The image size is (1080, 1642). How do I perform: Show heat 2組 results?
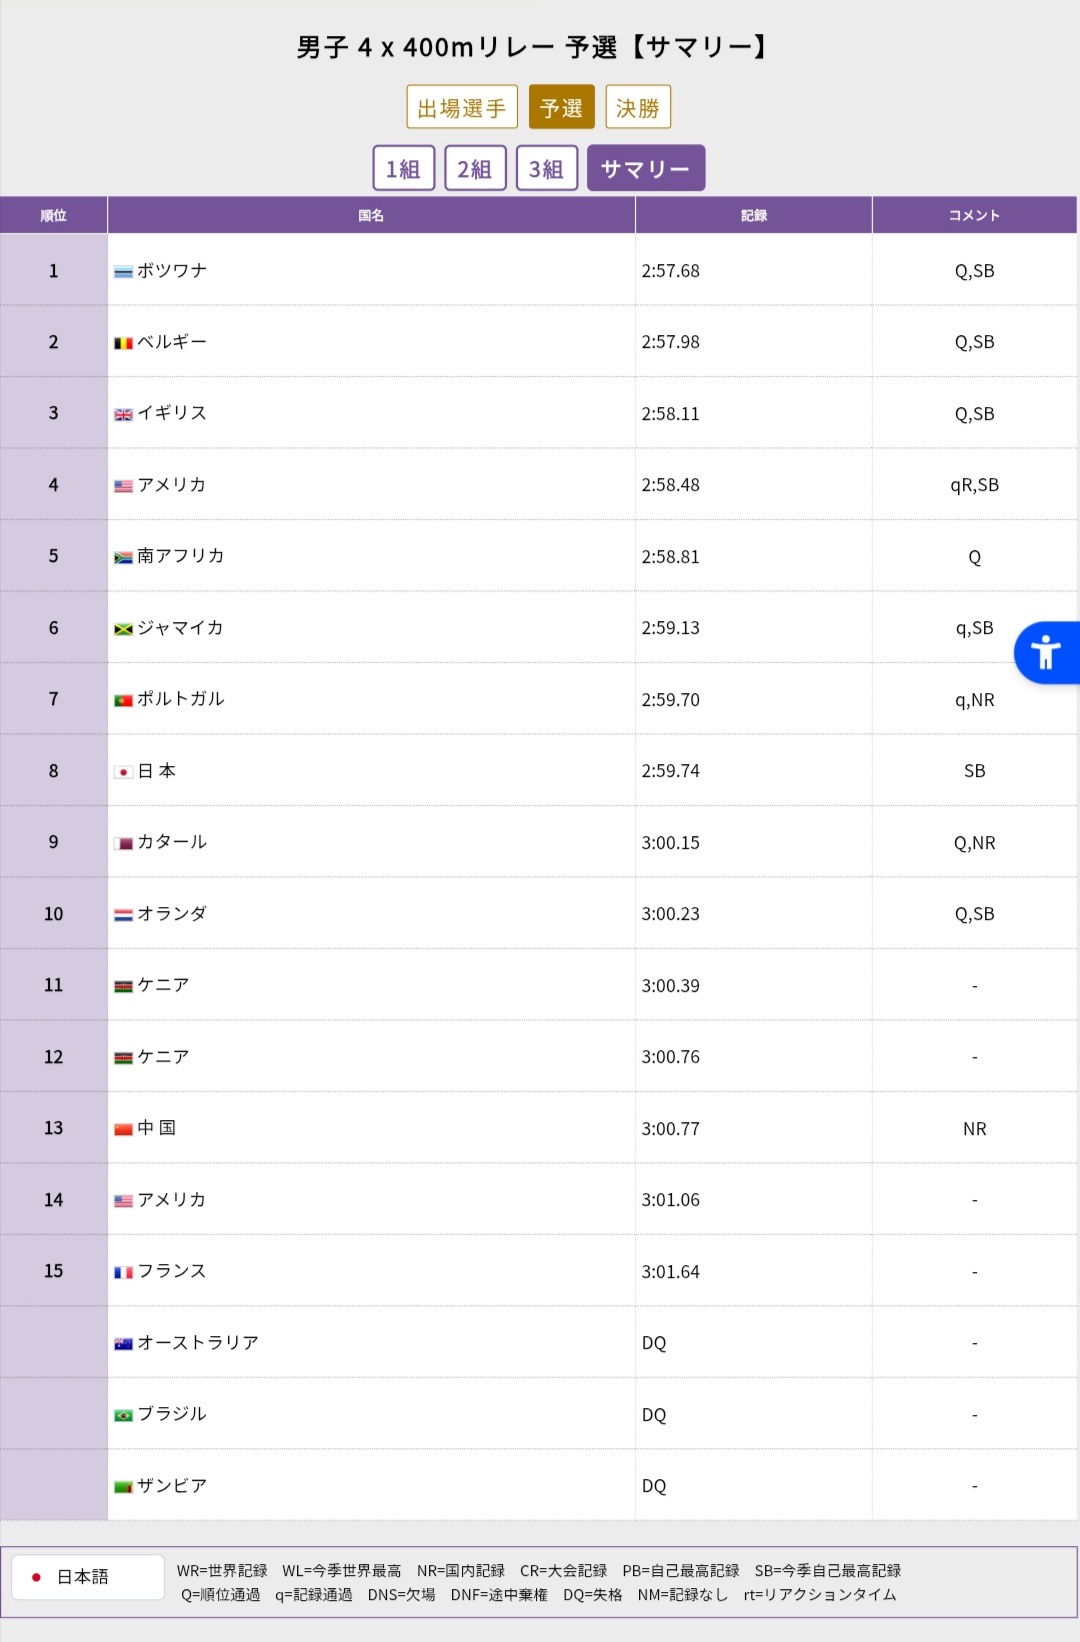[475, 168]
